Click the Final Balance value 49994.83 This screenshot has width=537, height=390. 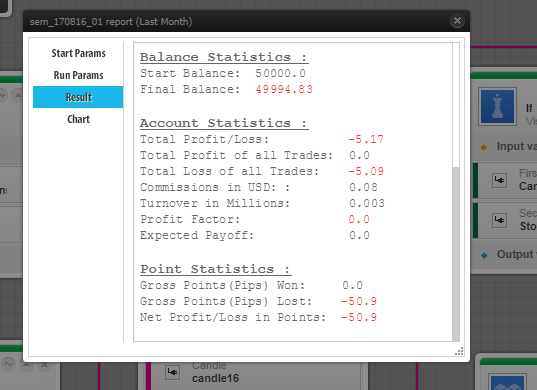coord(284,89)
